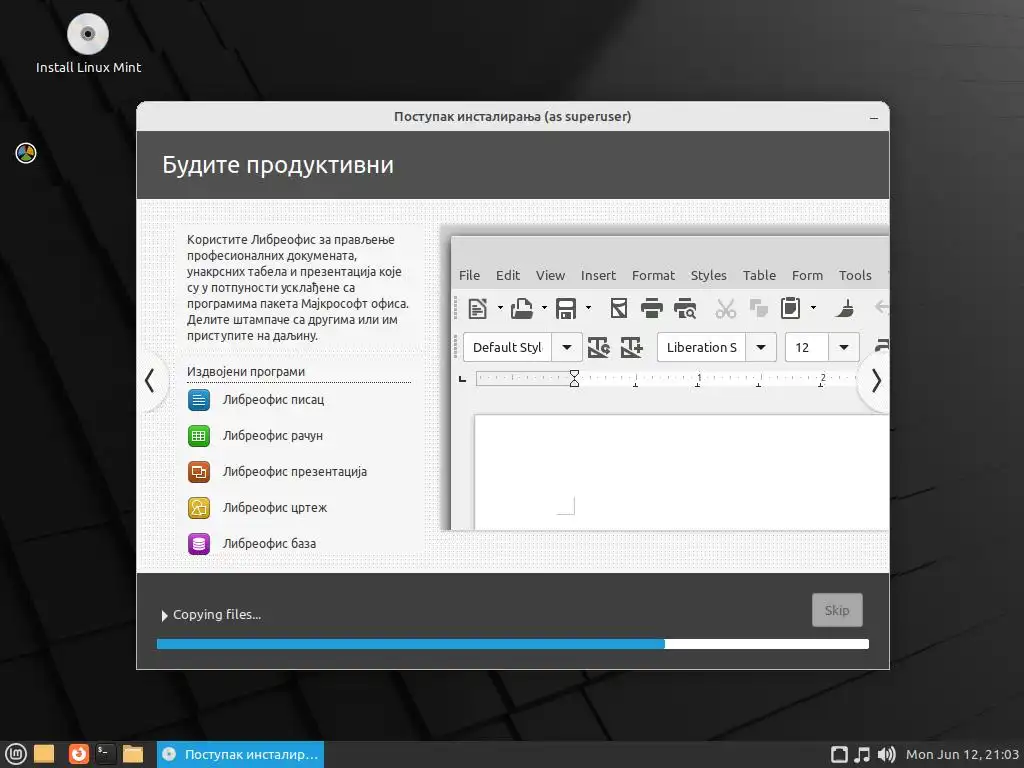Image resolution: width=1024 pixels, height=768 pixels.
Task: Click the New Style toolbar icon
Action: click(x=632, y=347)
